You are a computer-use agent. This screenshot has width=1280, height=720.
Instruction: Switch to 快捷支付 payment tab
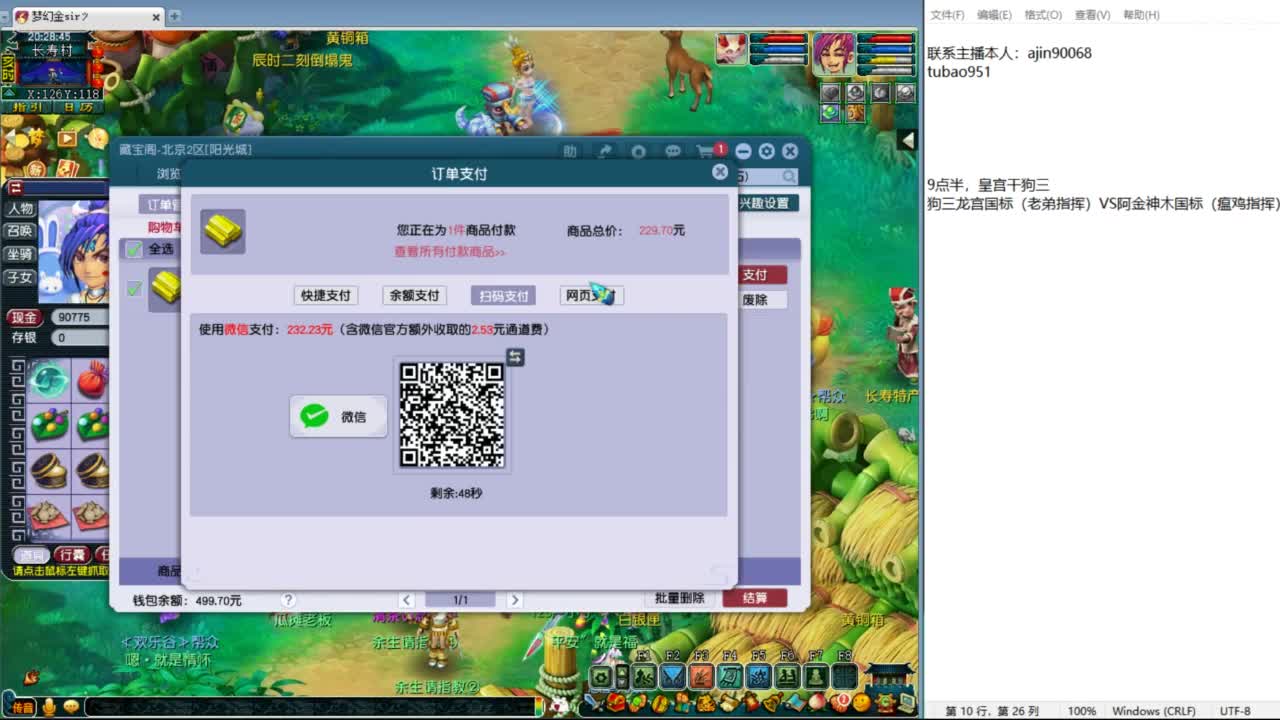[326, 296]
